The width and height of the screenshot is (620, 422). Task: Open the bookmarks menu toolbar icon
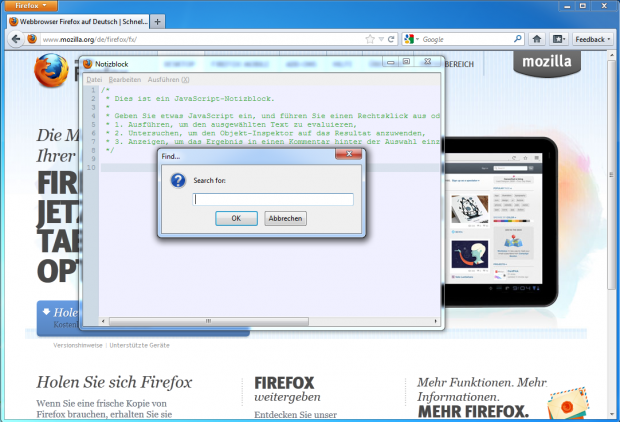pos(559,39)
